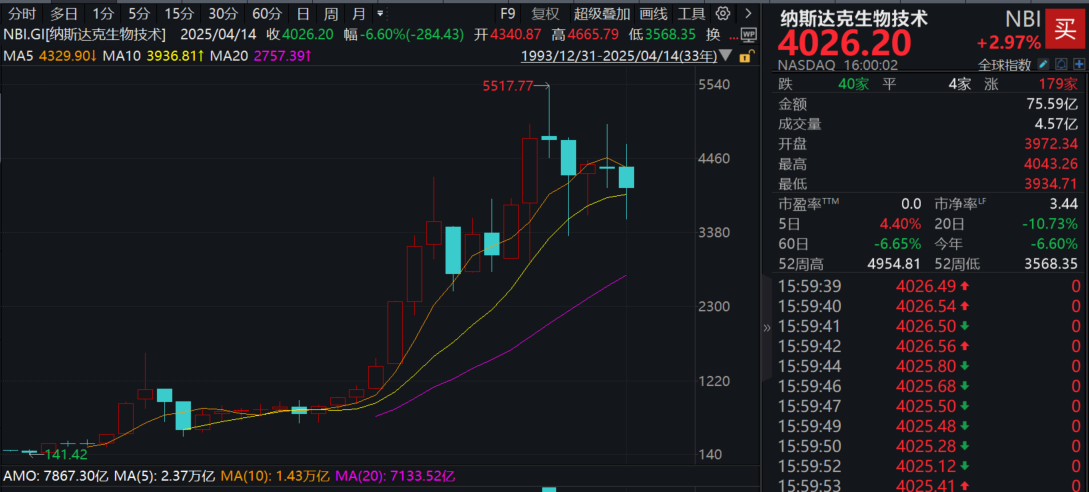Click the WP monitor icon
The width and height of the screenshot is (1089, 492).
click(748, 33)
